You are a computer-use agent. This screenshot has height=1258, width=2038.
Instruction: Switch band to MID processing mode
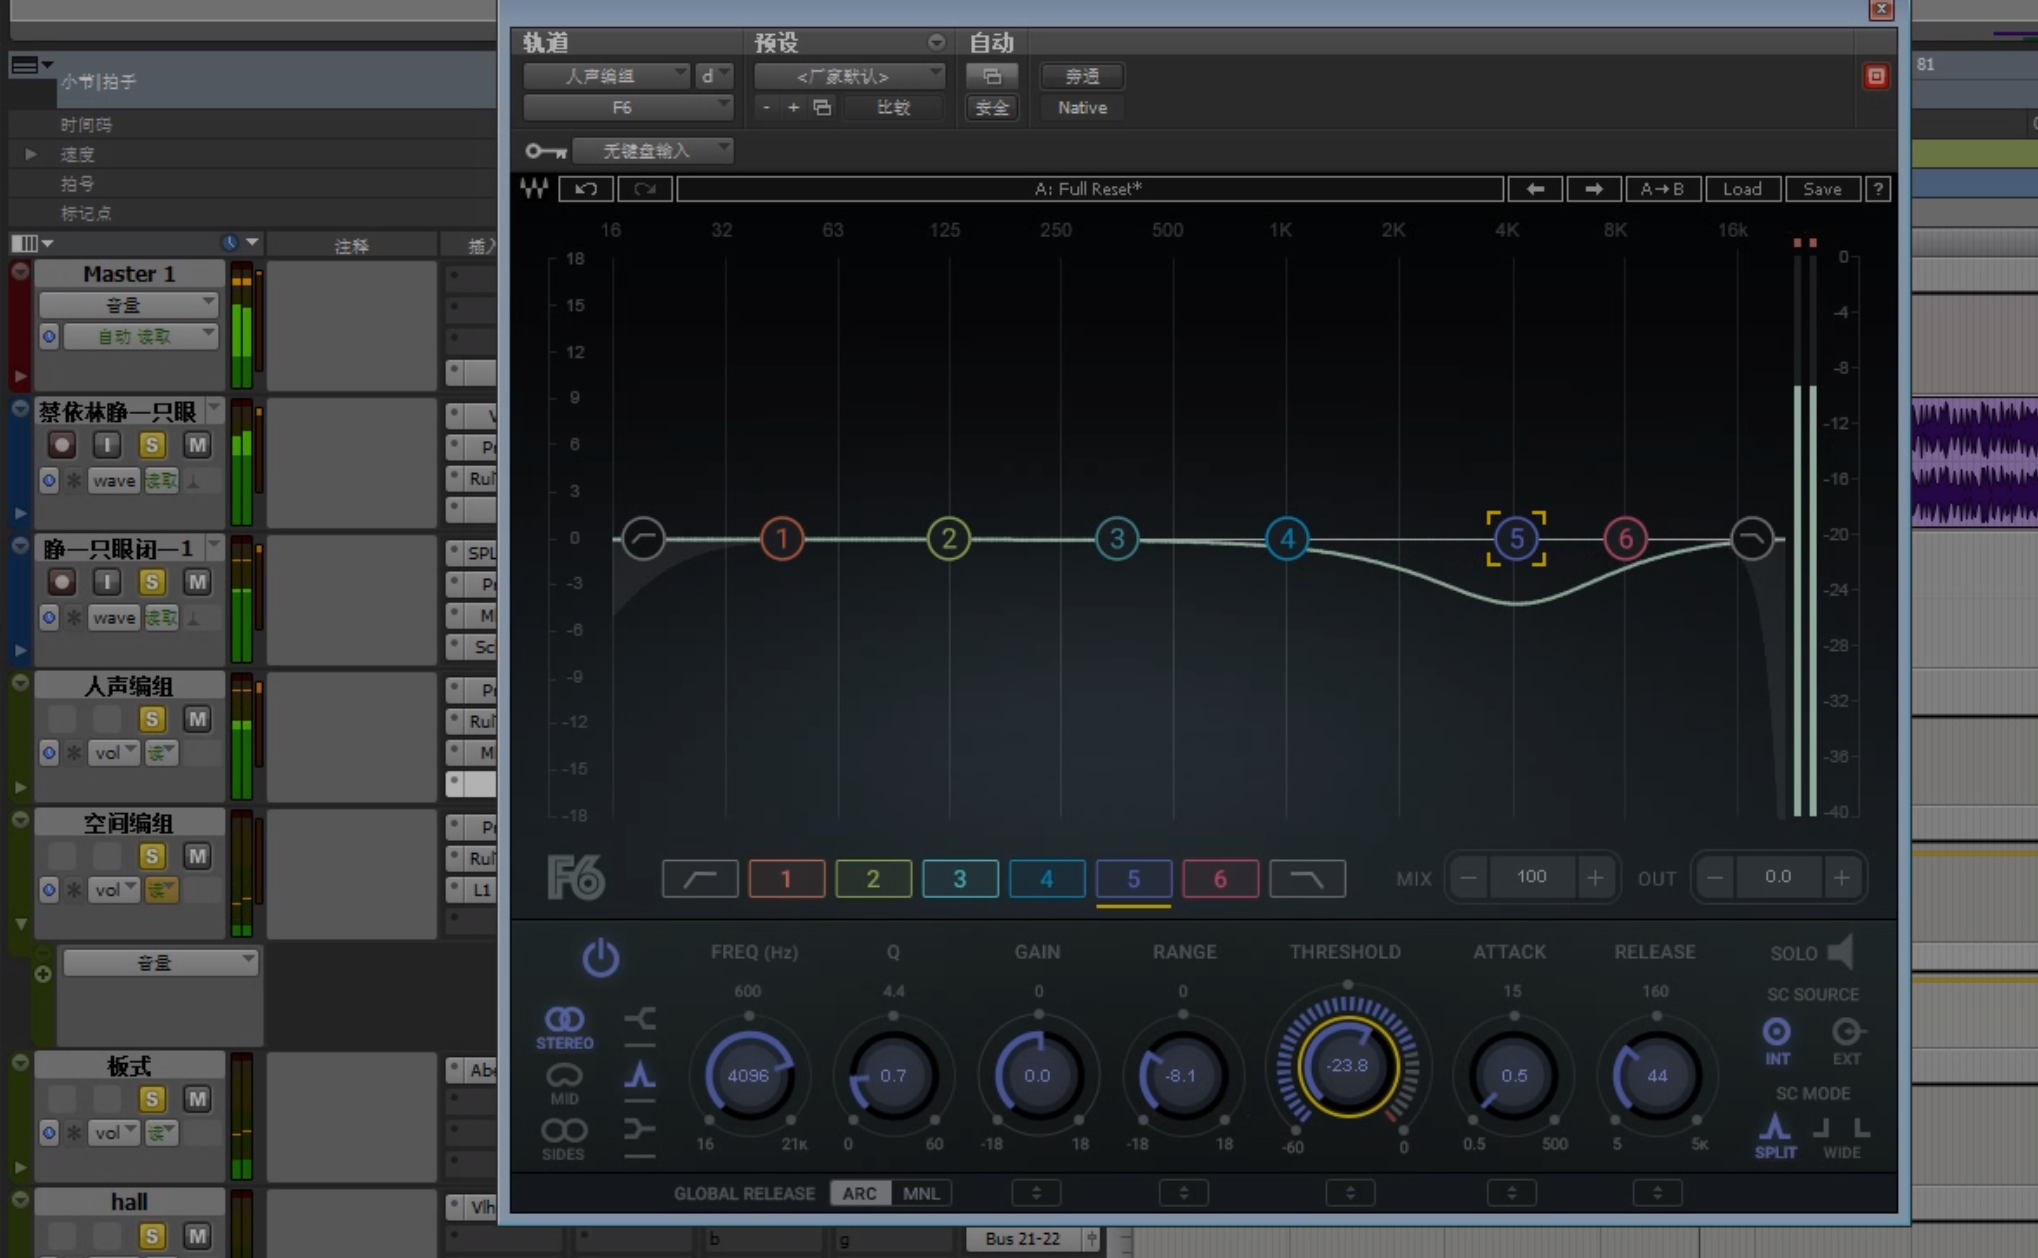(x=564, y=1080)
